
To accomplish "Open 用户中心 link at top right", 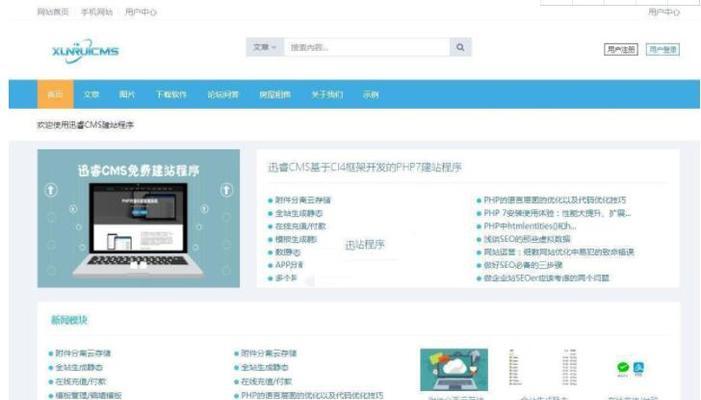I will pos(664,12).
